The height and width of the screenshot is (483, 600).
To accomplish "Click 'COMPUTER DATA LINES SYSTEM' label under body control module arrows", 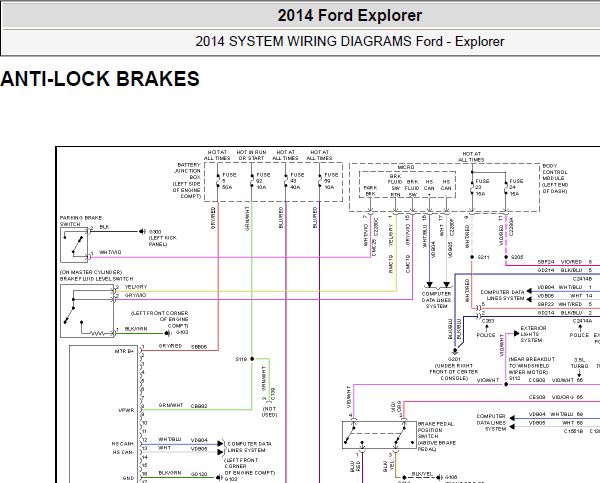I will 437,300.
